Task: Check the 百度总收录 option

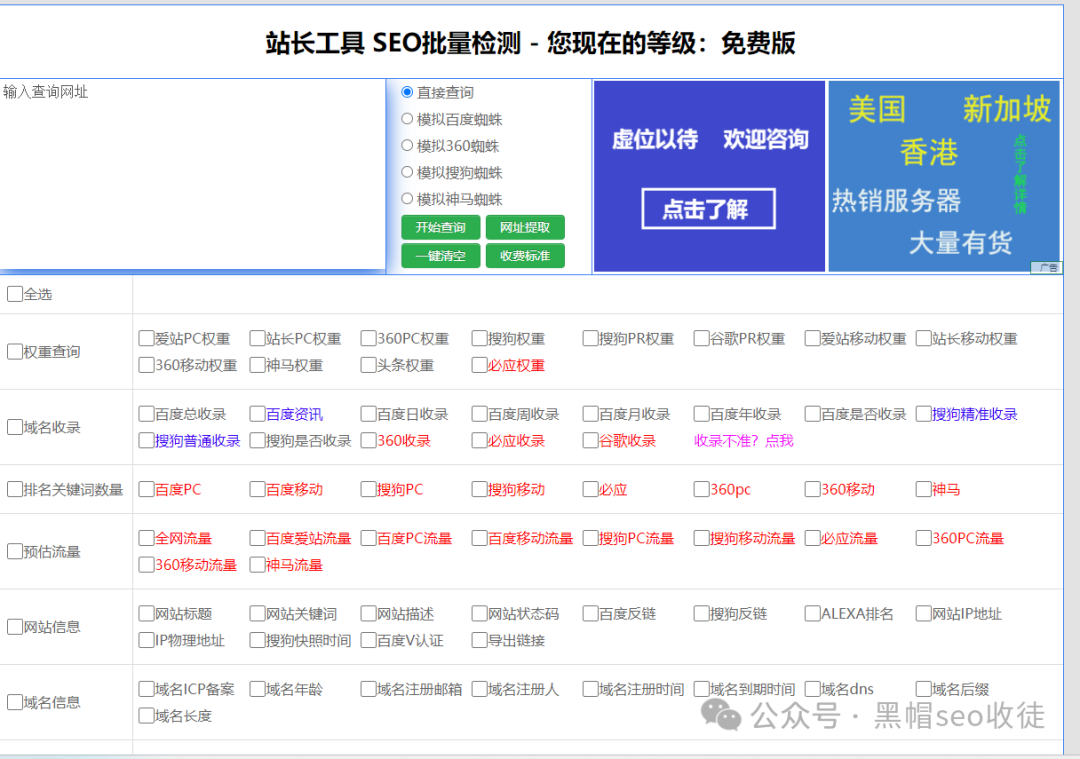Action: pyautogui.click(x=146, y=413)
